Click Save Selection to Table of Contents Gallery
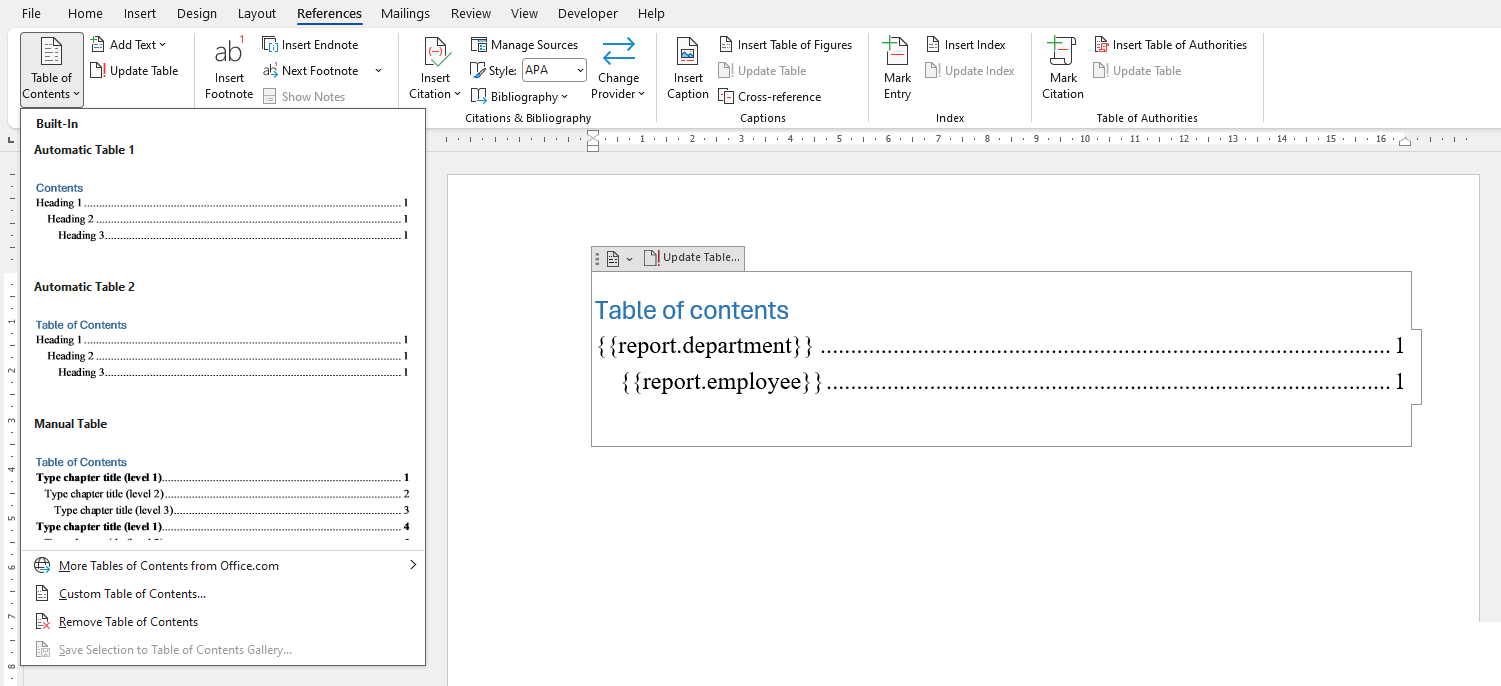Viewport: 1501px width, 686px height. tap(223, 650)
